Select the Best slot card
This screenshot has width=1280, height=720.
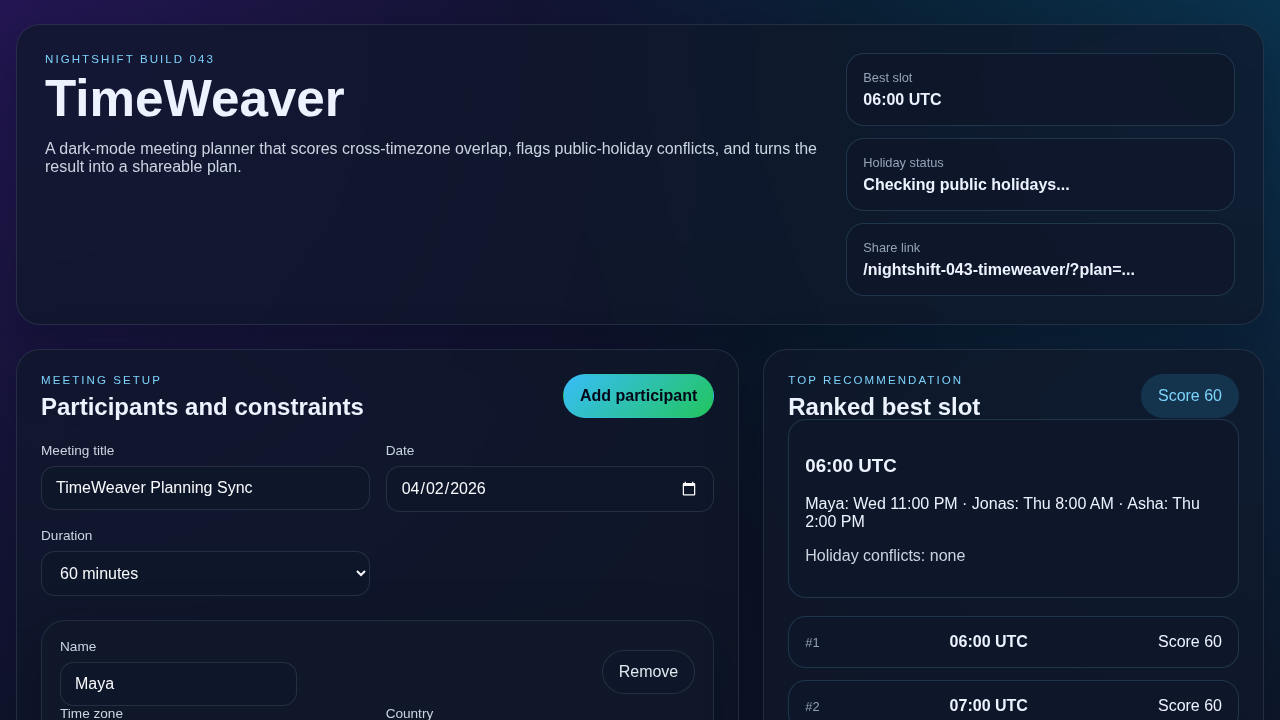[x=1040, y=89]
